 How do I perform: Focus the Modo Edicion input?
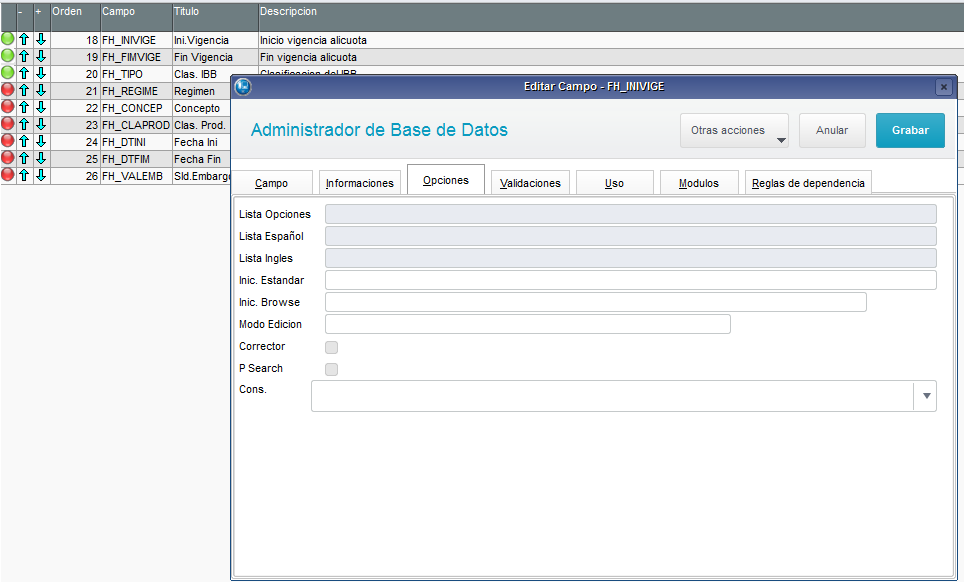527,324
